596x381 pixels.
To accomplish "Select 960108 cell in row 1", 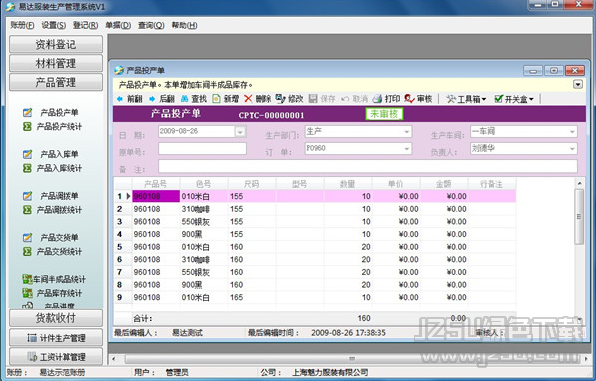I will pyautogui.click(x=156, y=196).
